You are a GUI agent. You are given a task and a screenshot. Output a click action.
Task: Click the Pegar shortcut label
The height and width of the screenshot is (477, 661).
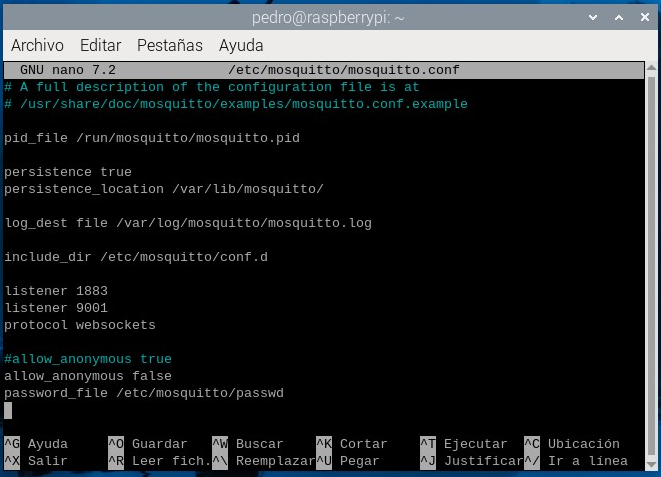tap(360, 461)
